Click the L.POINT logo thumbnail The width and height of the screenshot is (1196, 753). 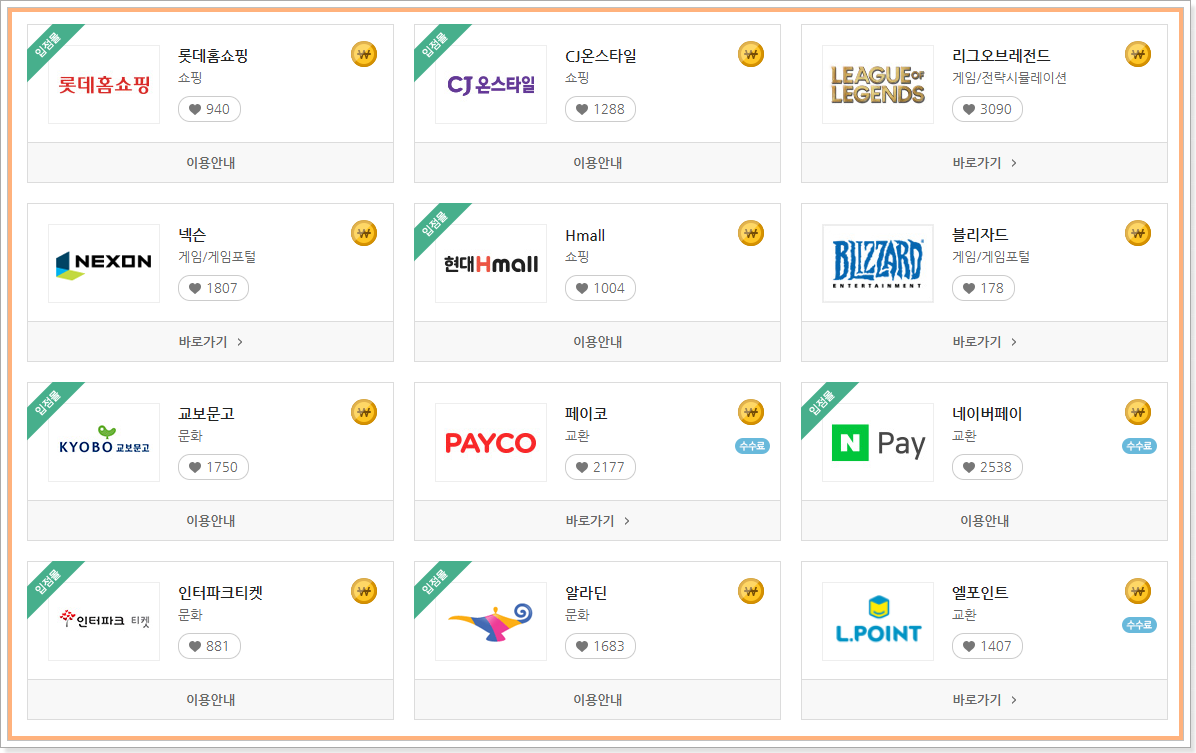(878, 622)
